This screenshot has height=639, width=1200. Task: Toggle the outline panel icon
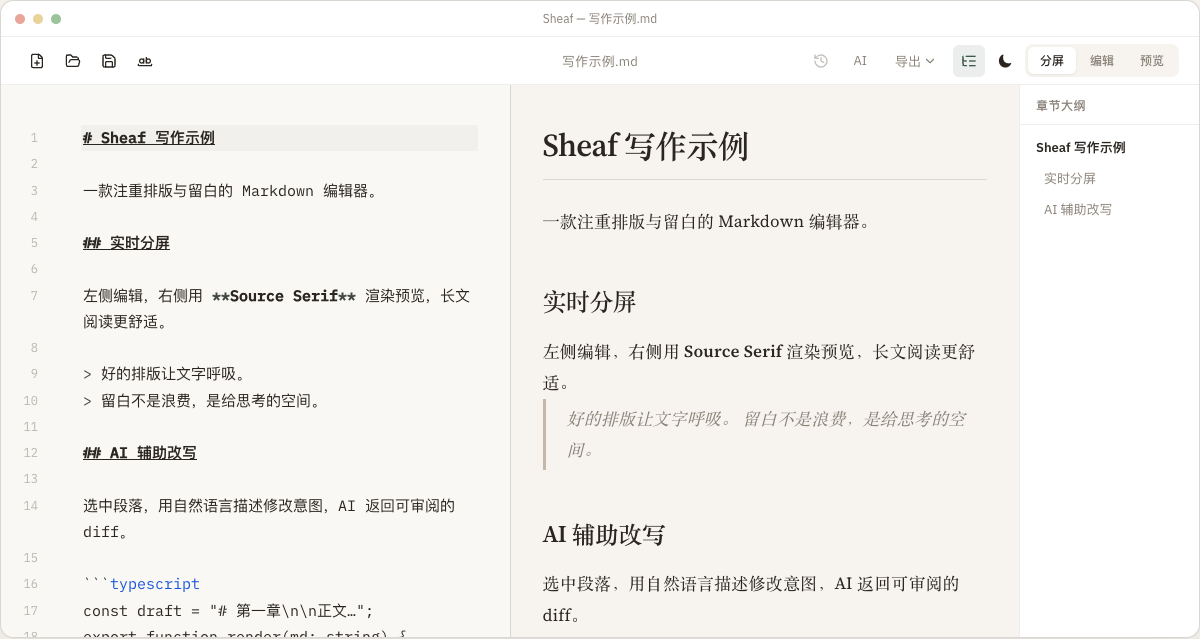click(969, 61)
